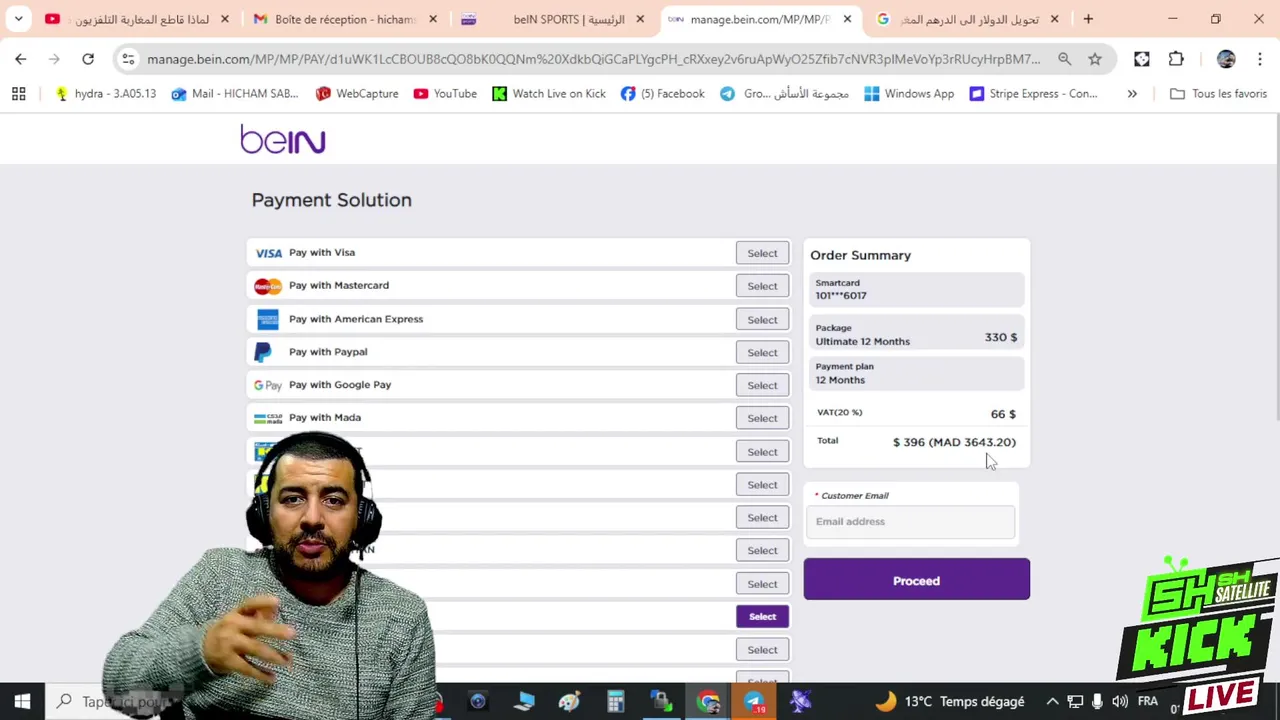This screenshot has height=720, width=1280.
Task: Close the Gmail Boîte de réception tab
Action: [x=433, y=19]
